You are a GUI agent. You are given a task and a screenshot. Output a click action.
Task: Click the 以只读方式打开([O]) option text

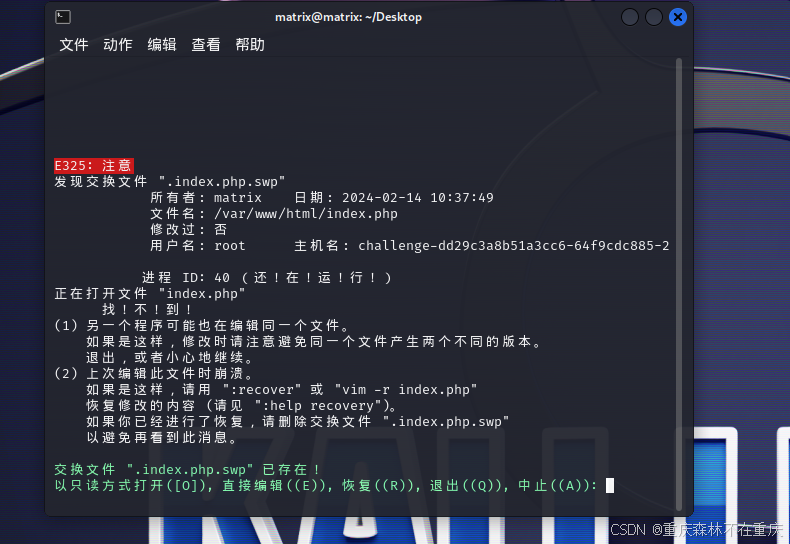pyautogui.click(x=129, y=486)
